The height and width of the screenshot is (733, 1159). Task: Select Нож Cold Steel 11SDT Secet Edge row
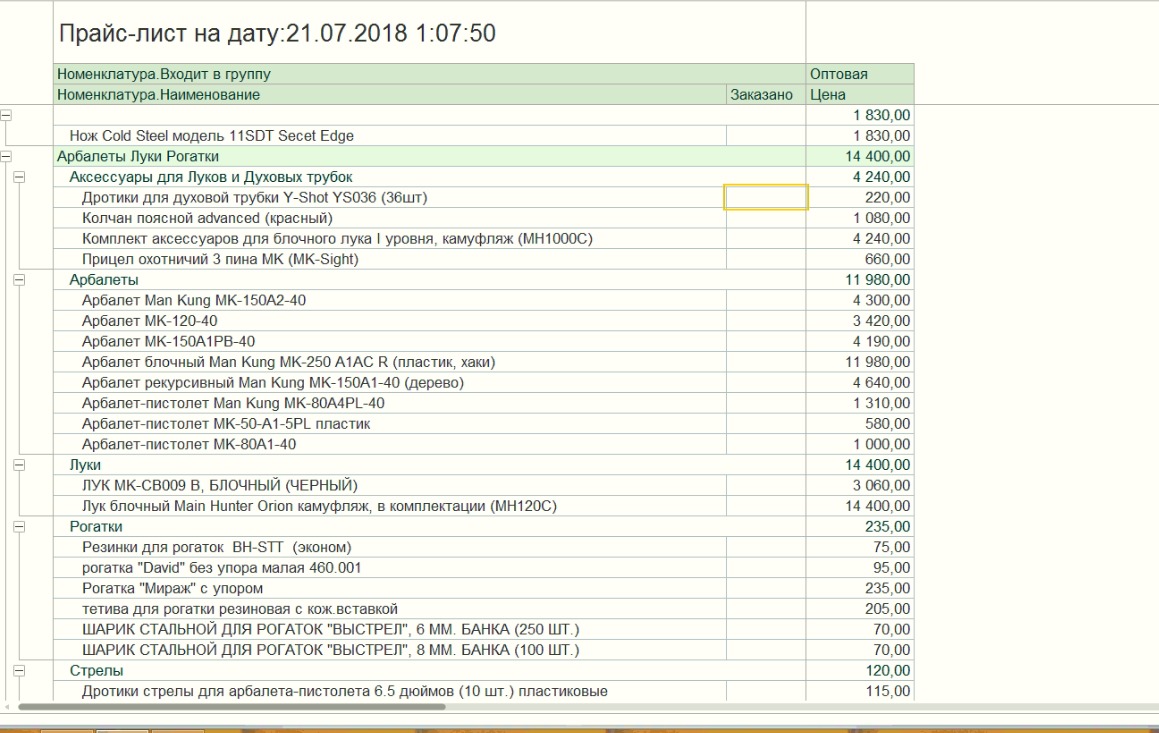pos(211,136)
